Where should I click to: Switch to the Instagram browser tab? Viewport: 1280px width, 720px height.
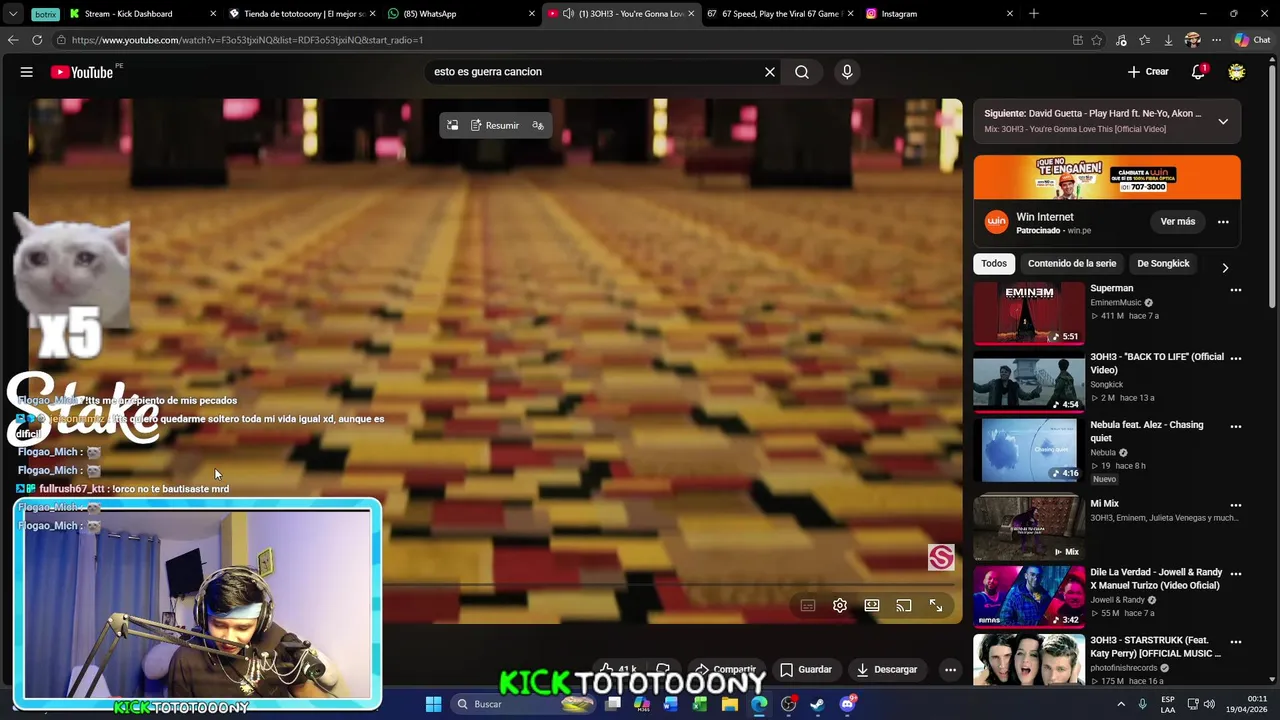point(937,14)
